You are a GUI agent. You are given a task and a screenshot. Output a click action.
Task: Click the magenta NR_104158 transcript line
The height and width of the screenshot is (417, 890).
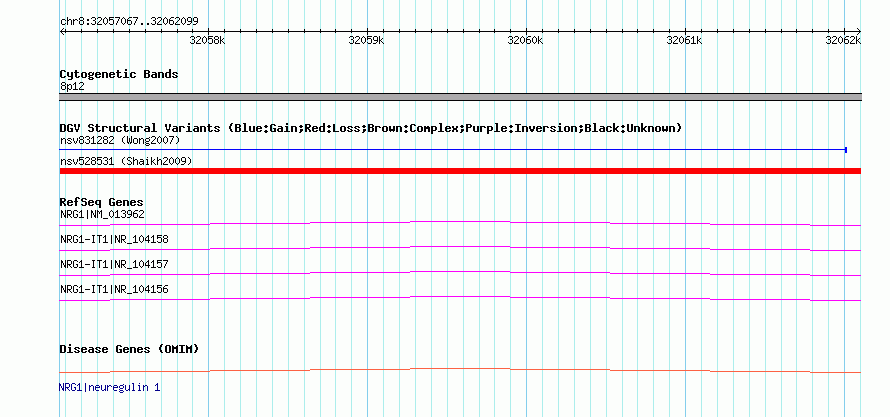[x=460, y=248]
